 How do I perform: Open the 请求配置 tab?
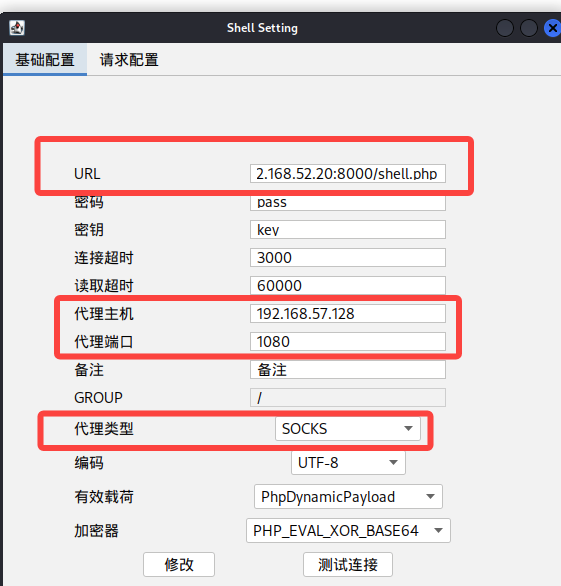(x=129, y=60)
